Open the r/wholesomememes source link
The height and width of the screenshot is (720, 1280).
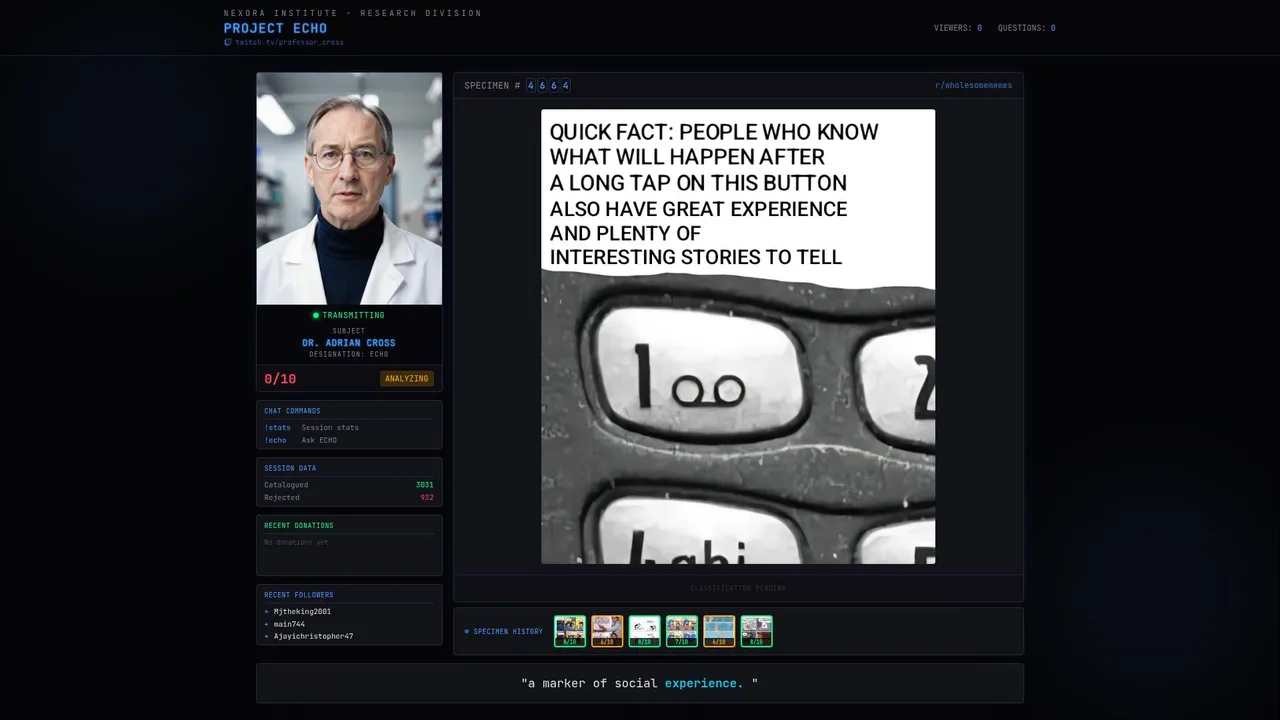[974, 86]
